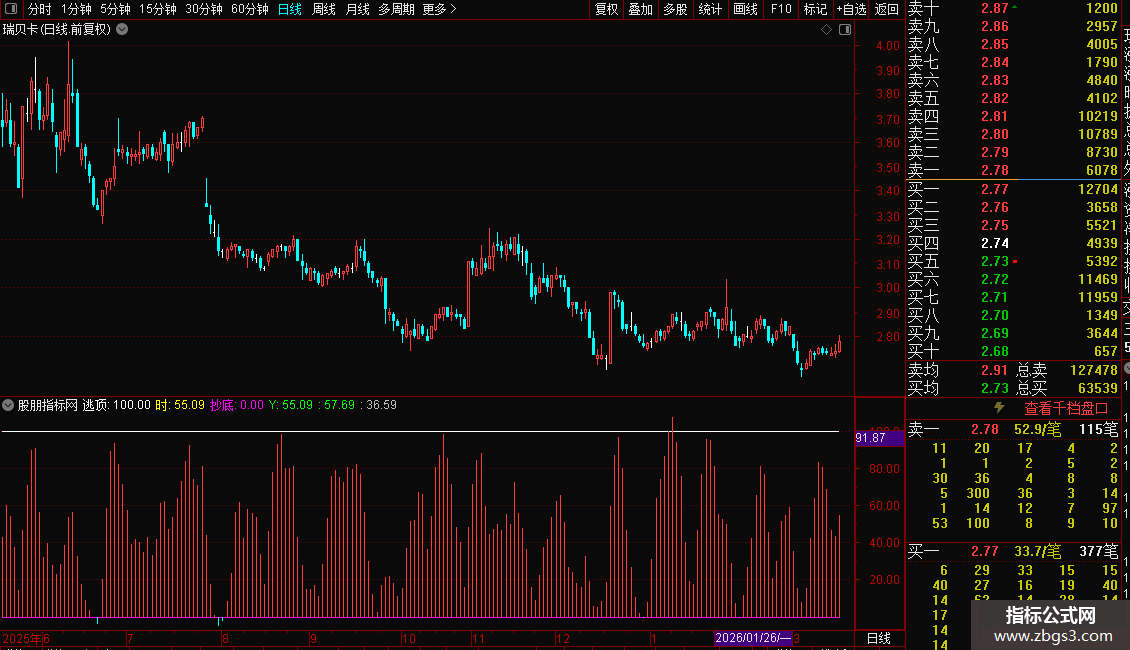Expand the 更多 periods arrow
The height and width of the screenshot is (650, 1130).
pyautogui.click(x=453, y=9)
